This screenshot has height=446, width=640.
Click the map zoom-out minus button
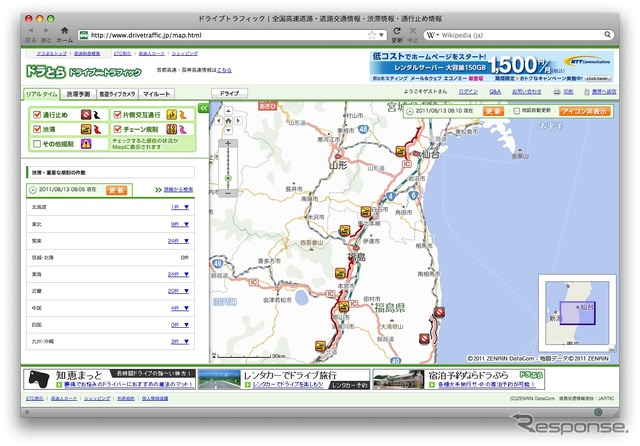[228, 192]
